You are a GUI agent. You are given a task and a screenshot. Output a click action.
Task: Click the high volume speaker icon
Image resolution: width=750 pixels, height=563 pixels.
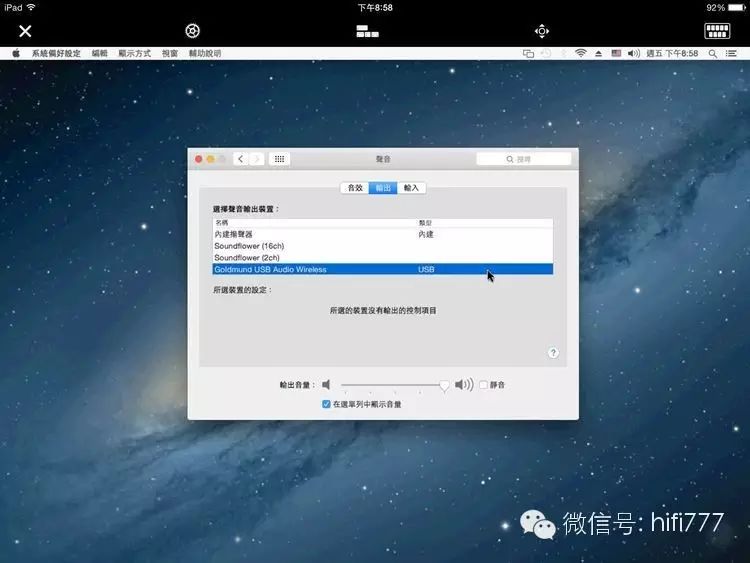[x=464, y=385]
